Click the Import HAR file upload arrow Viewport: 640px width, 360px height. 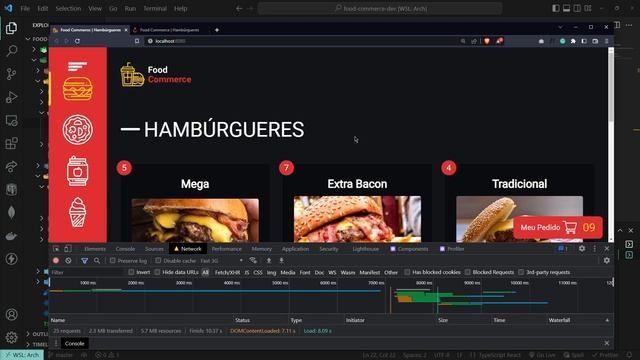click(x=269, y=260)
